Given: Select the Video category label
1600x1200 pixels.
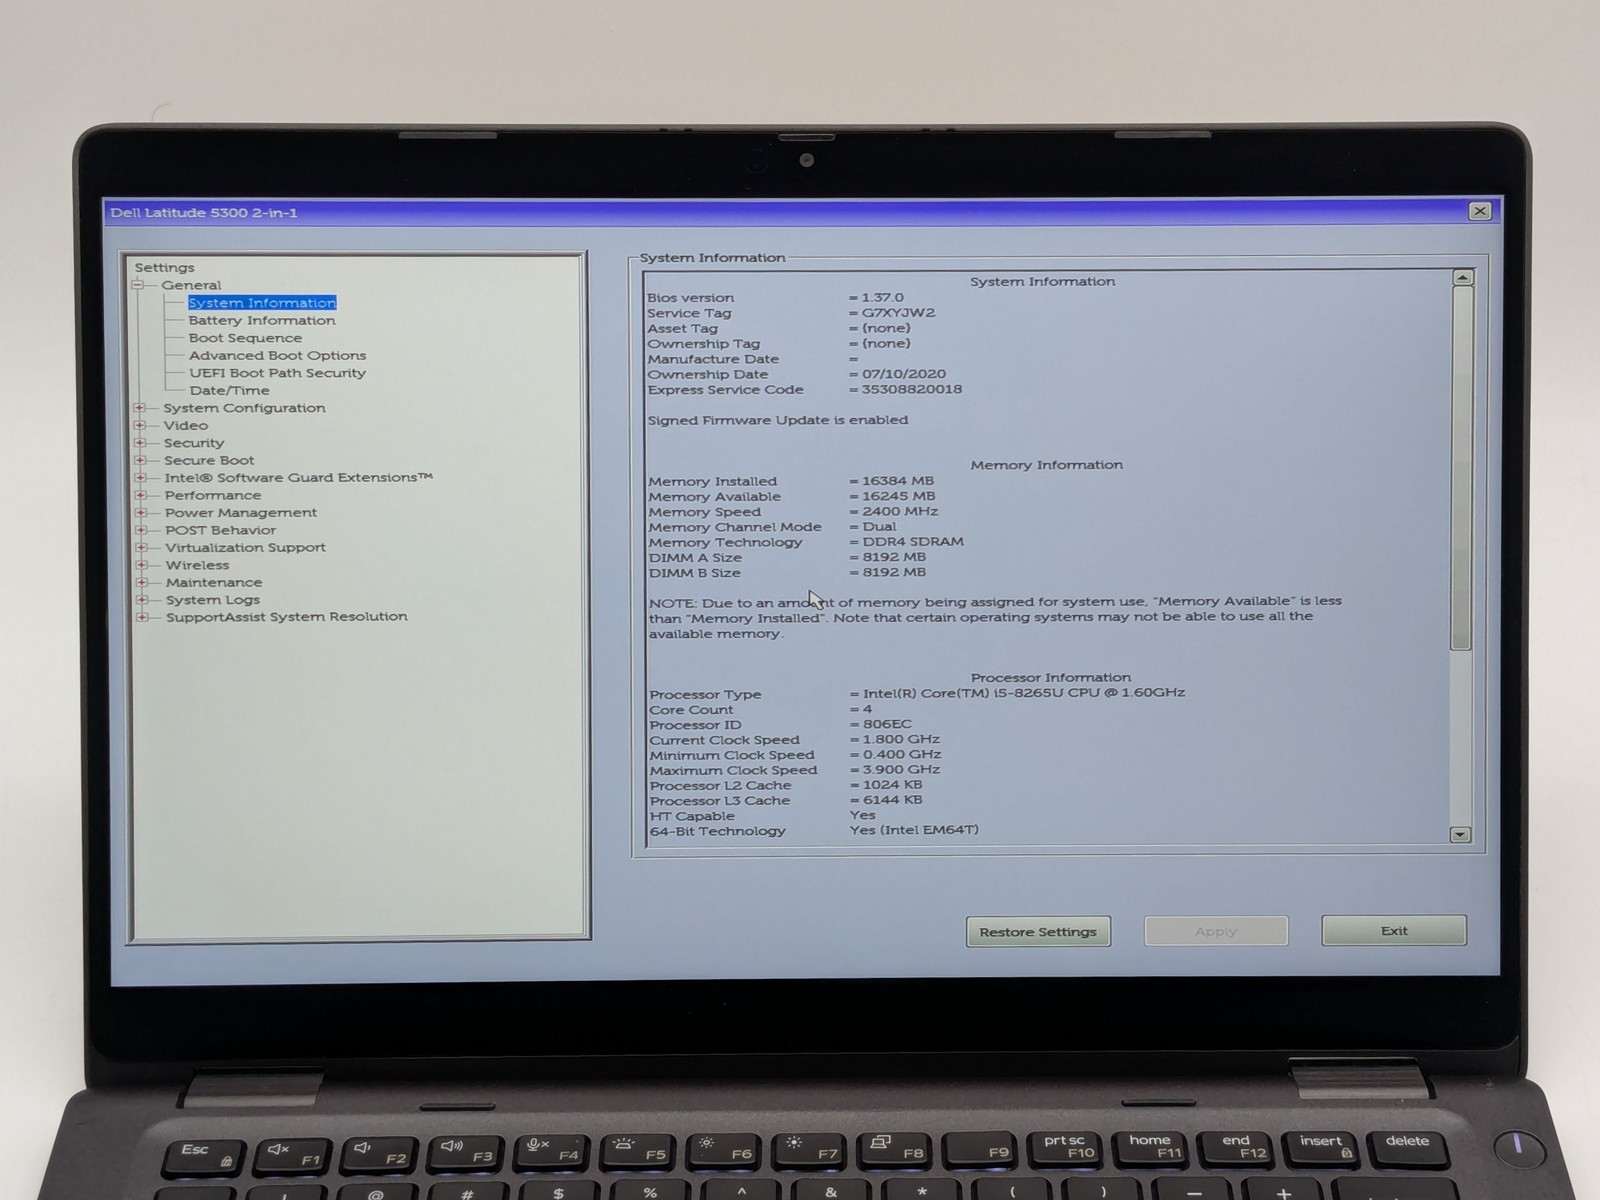Looking at the screenshot, I should [x=185, y=425].
